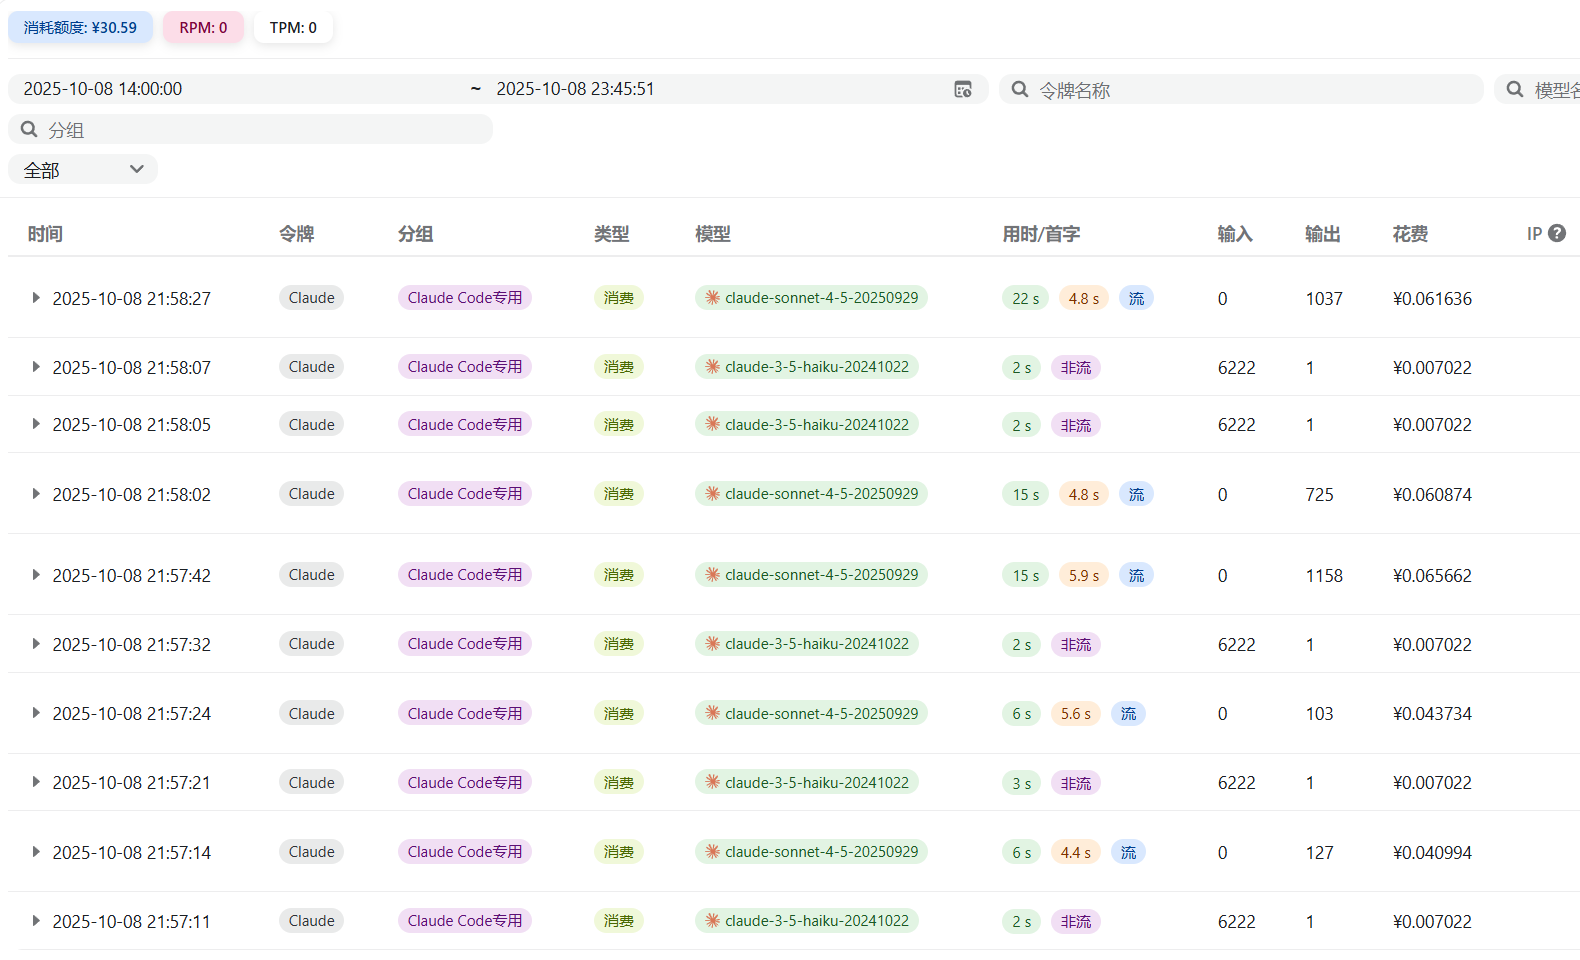Click the search icon in 分组 field
1580x960 pixels.
29,129
